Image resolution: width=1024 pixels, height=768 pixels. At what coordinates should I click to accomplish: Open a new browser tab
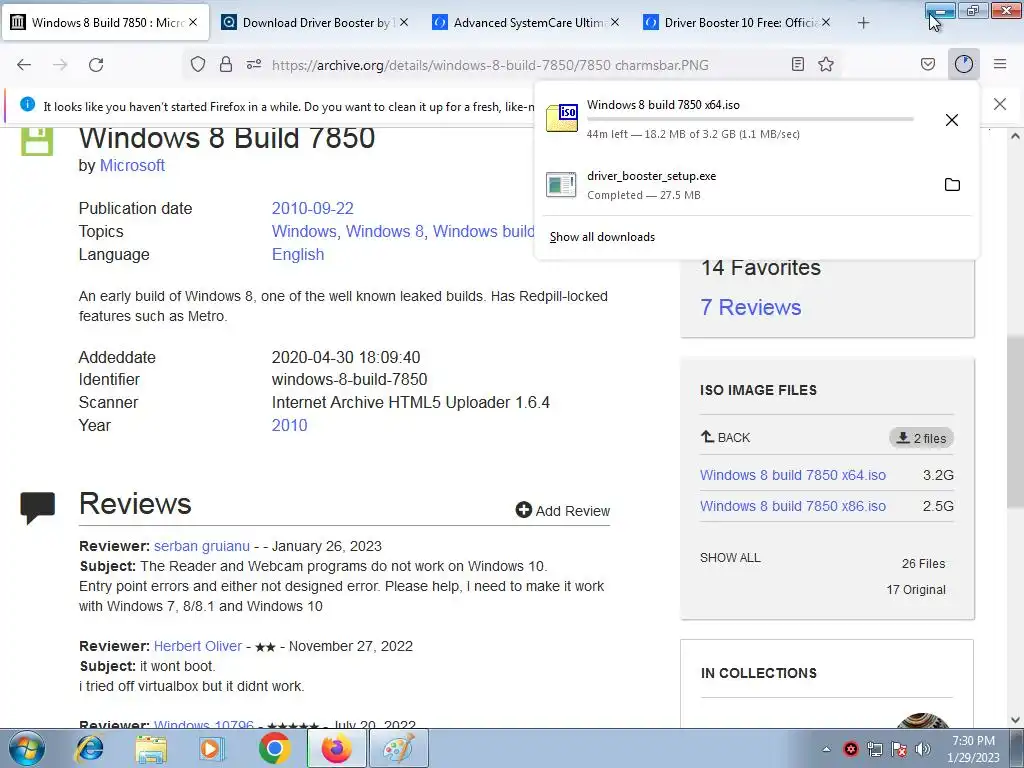click(863, 23)
